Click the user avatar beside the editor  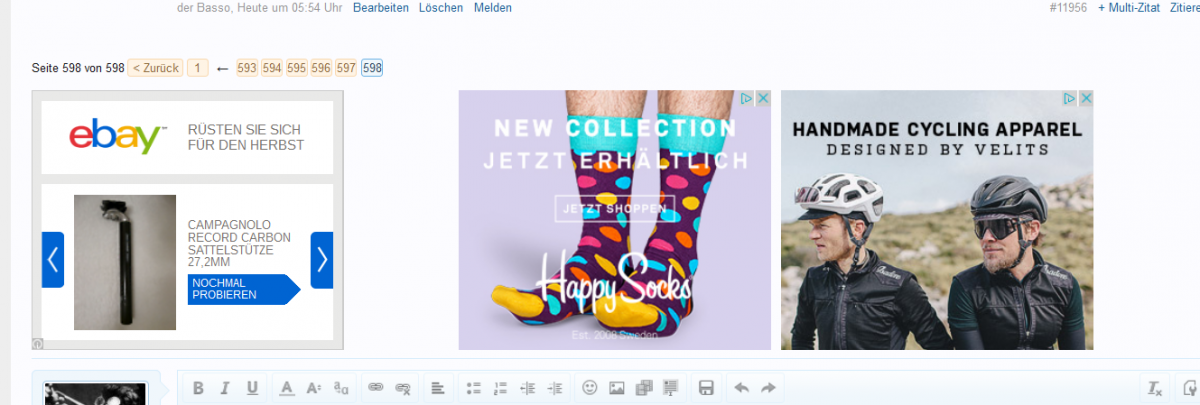[96, 394]
